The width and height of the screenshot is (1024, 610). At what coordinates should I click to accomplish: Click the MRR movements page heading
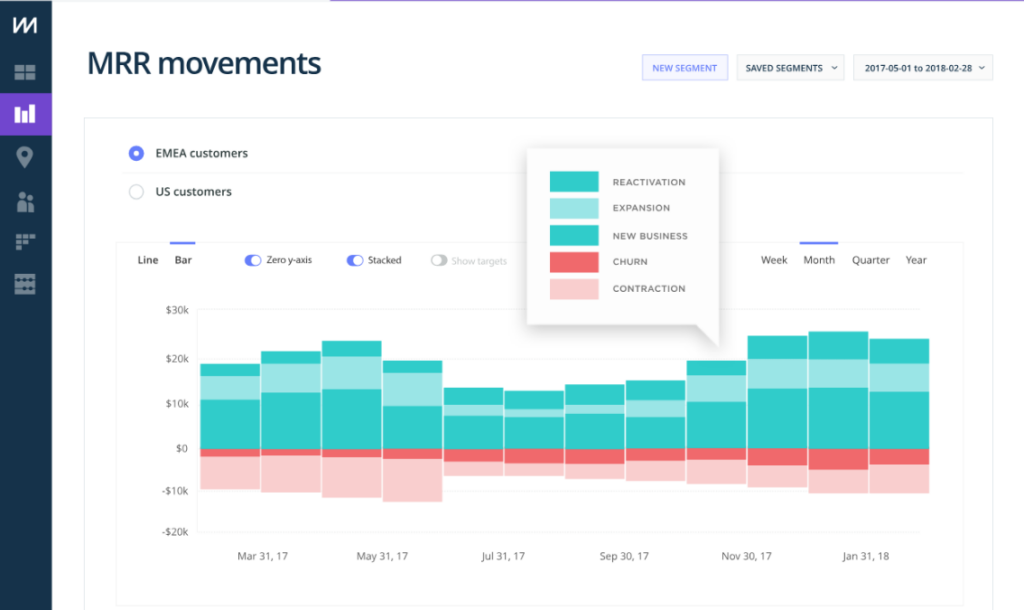point(204,63)
